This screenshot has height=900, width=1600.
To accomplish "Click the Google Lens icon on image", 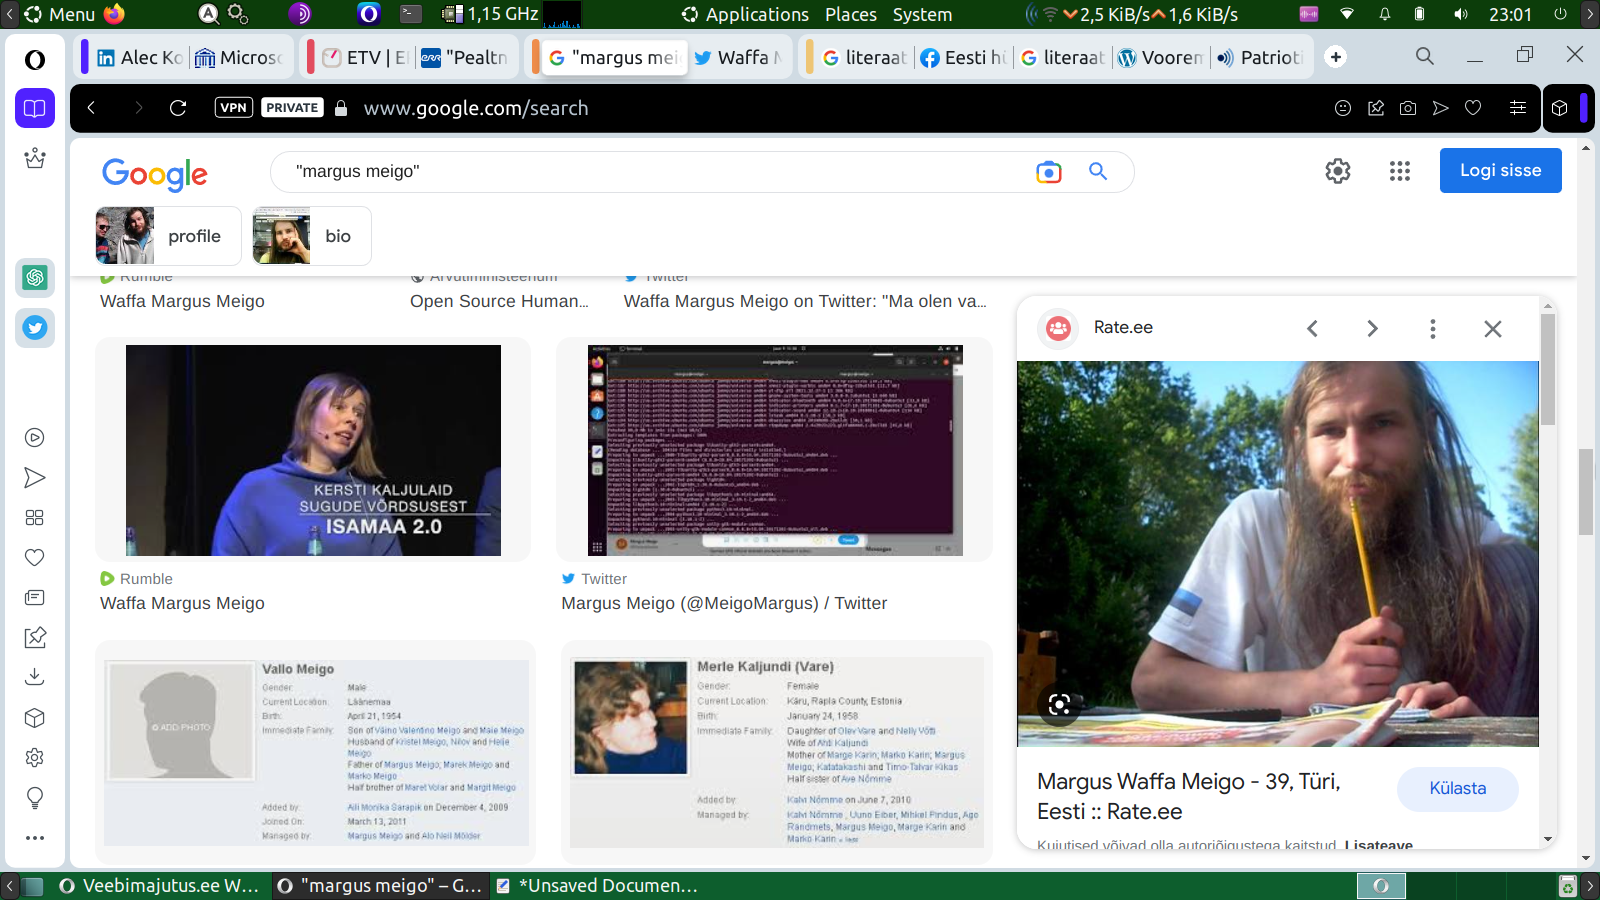I will pos(1059,704).
